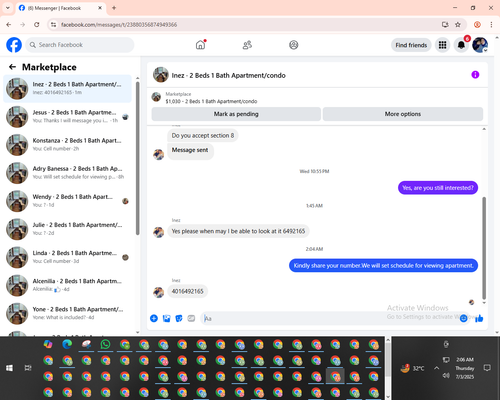Open the Julie conversation

tap(67, 229)
